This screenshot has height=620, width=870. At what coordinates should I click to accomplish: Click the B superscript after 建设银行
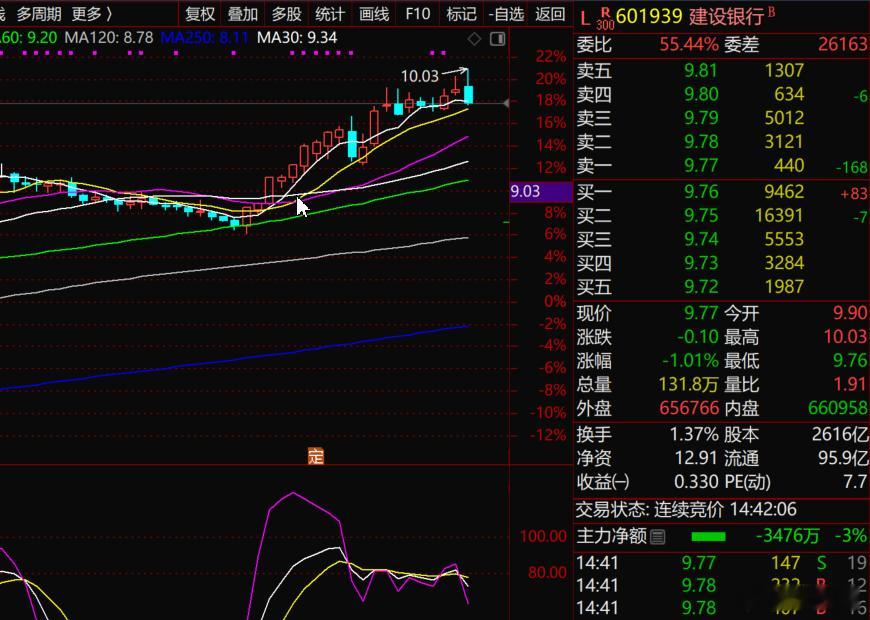pos(771,12)
